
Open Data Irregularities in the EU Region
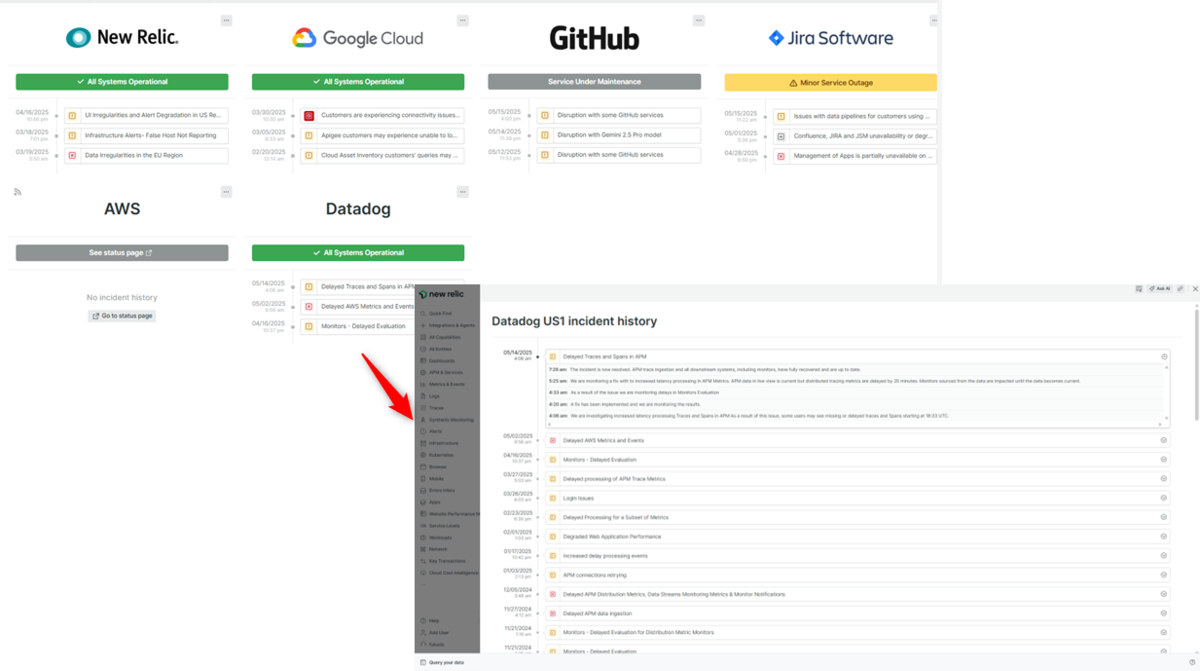pos(146,156)
